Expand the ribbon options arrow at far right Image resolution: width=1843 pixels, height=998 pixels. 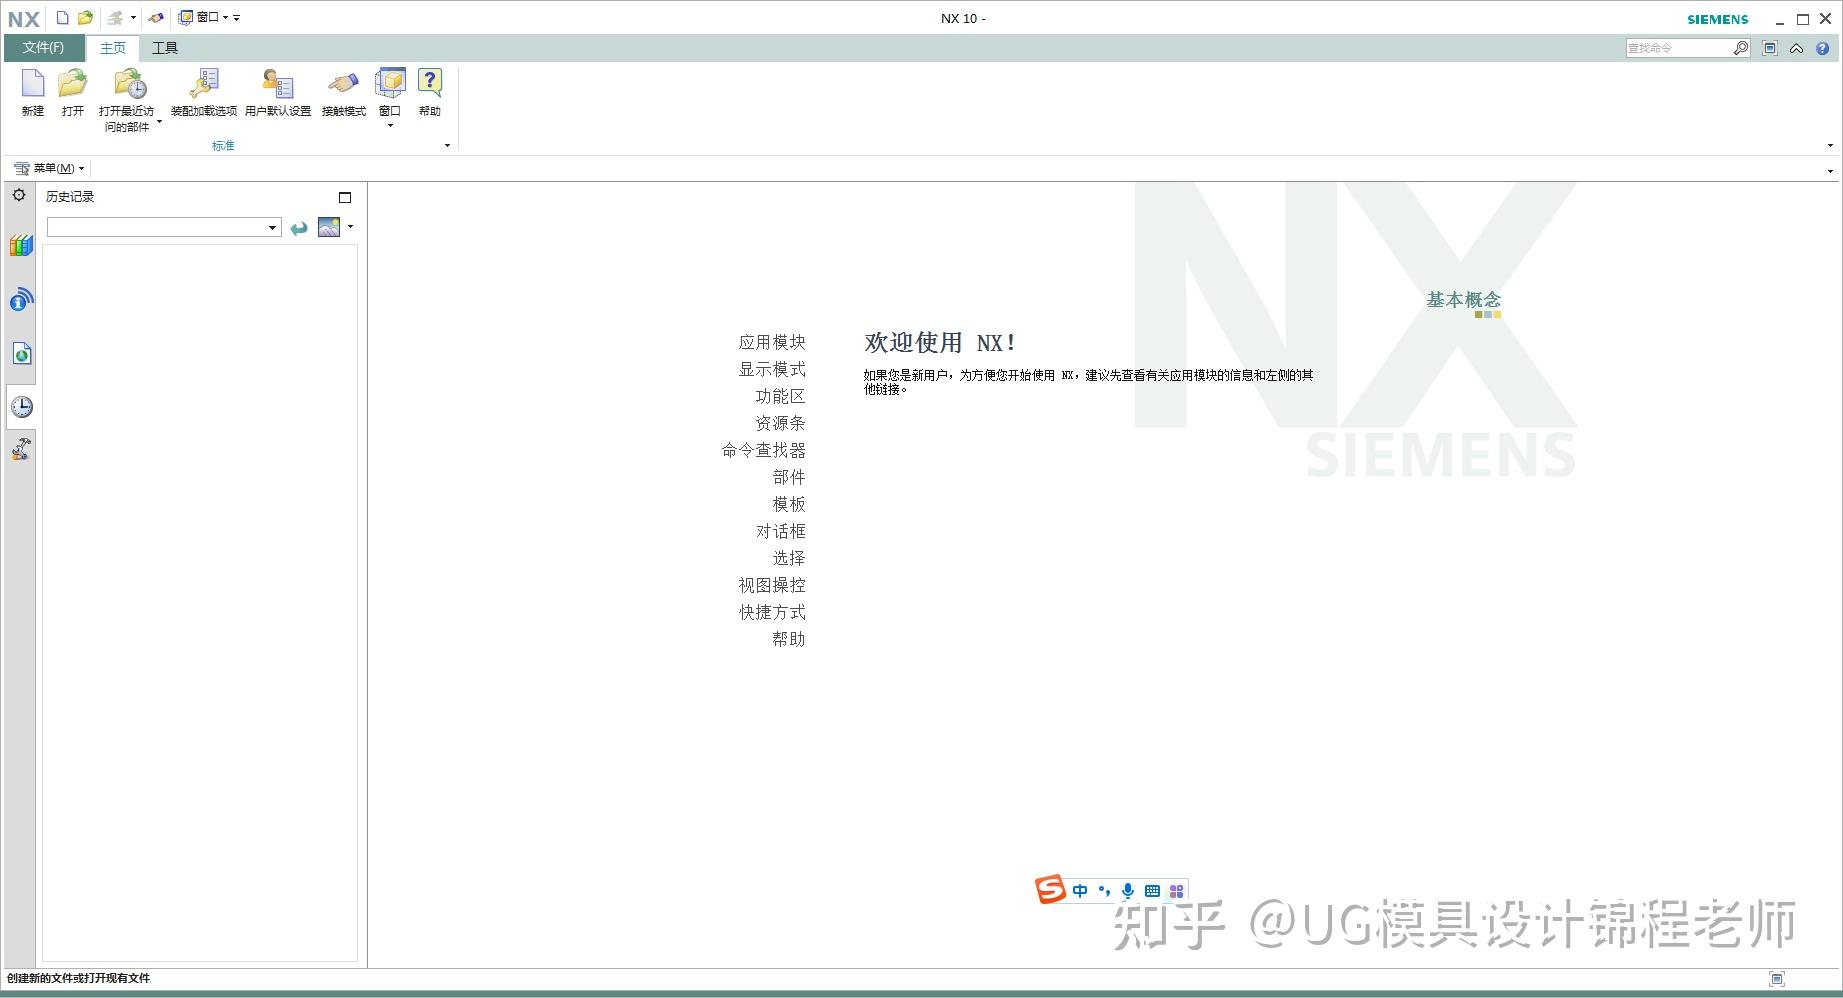(1830, 146)
